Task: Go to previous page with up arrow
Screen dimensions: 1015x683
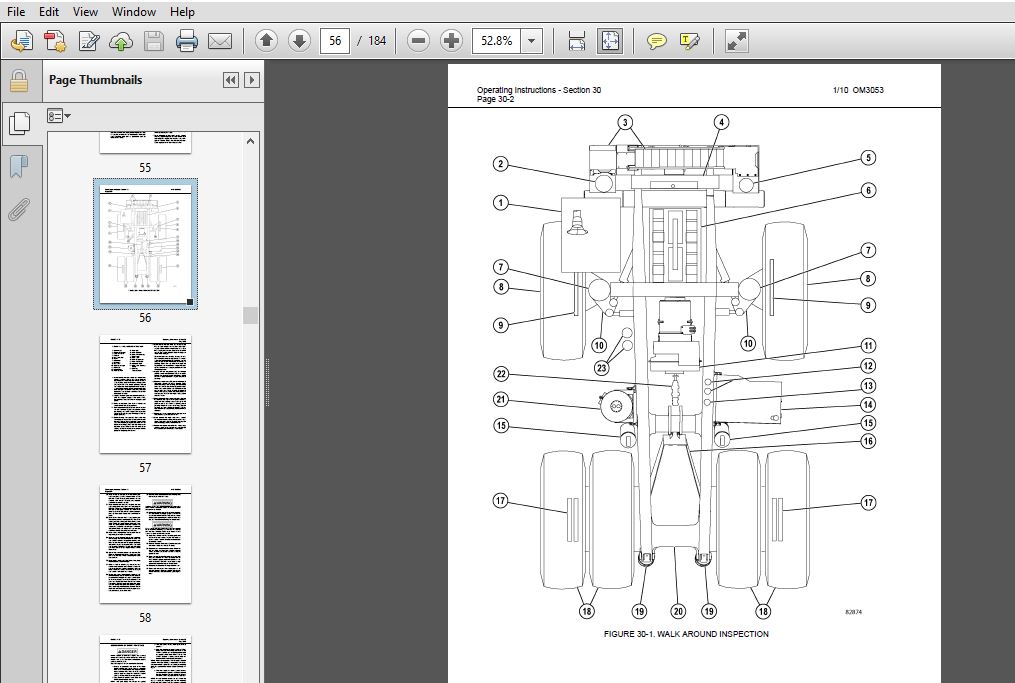Action: point(266,41)
